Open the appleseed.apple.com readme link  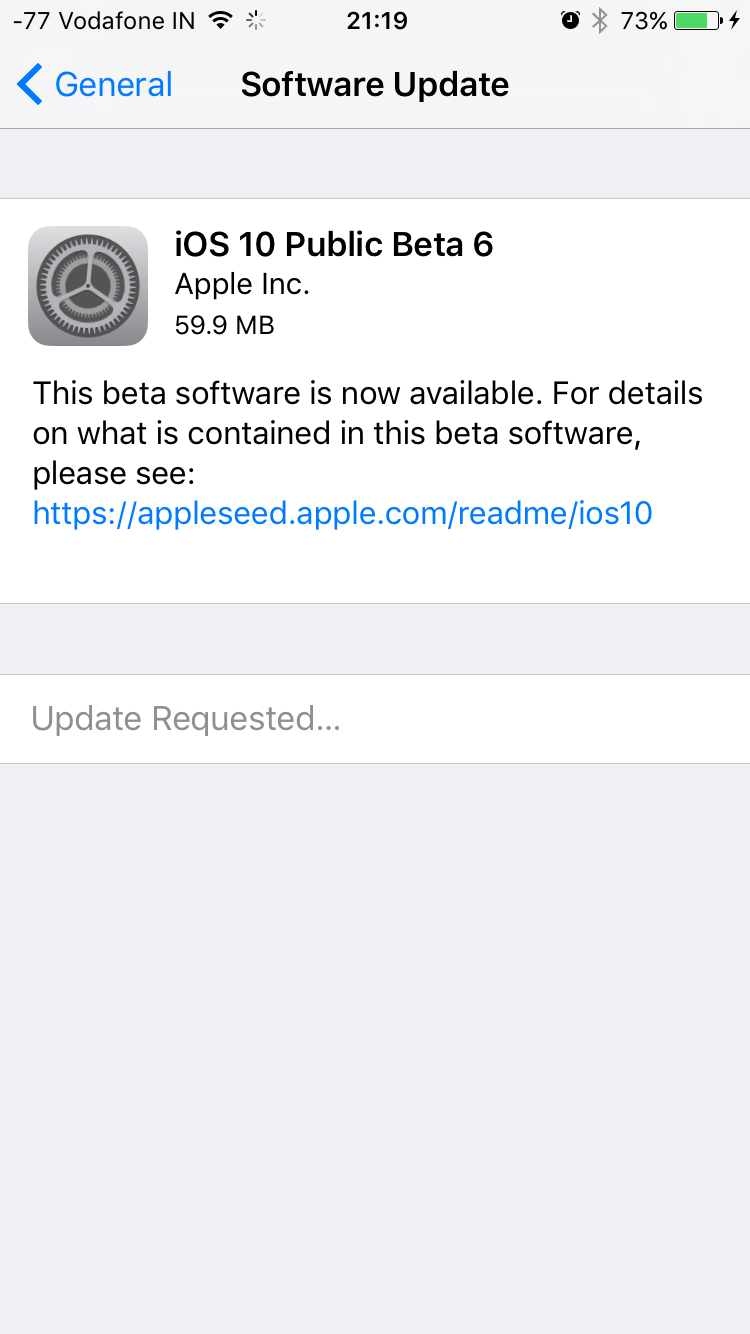343,513
